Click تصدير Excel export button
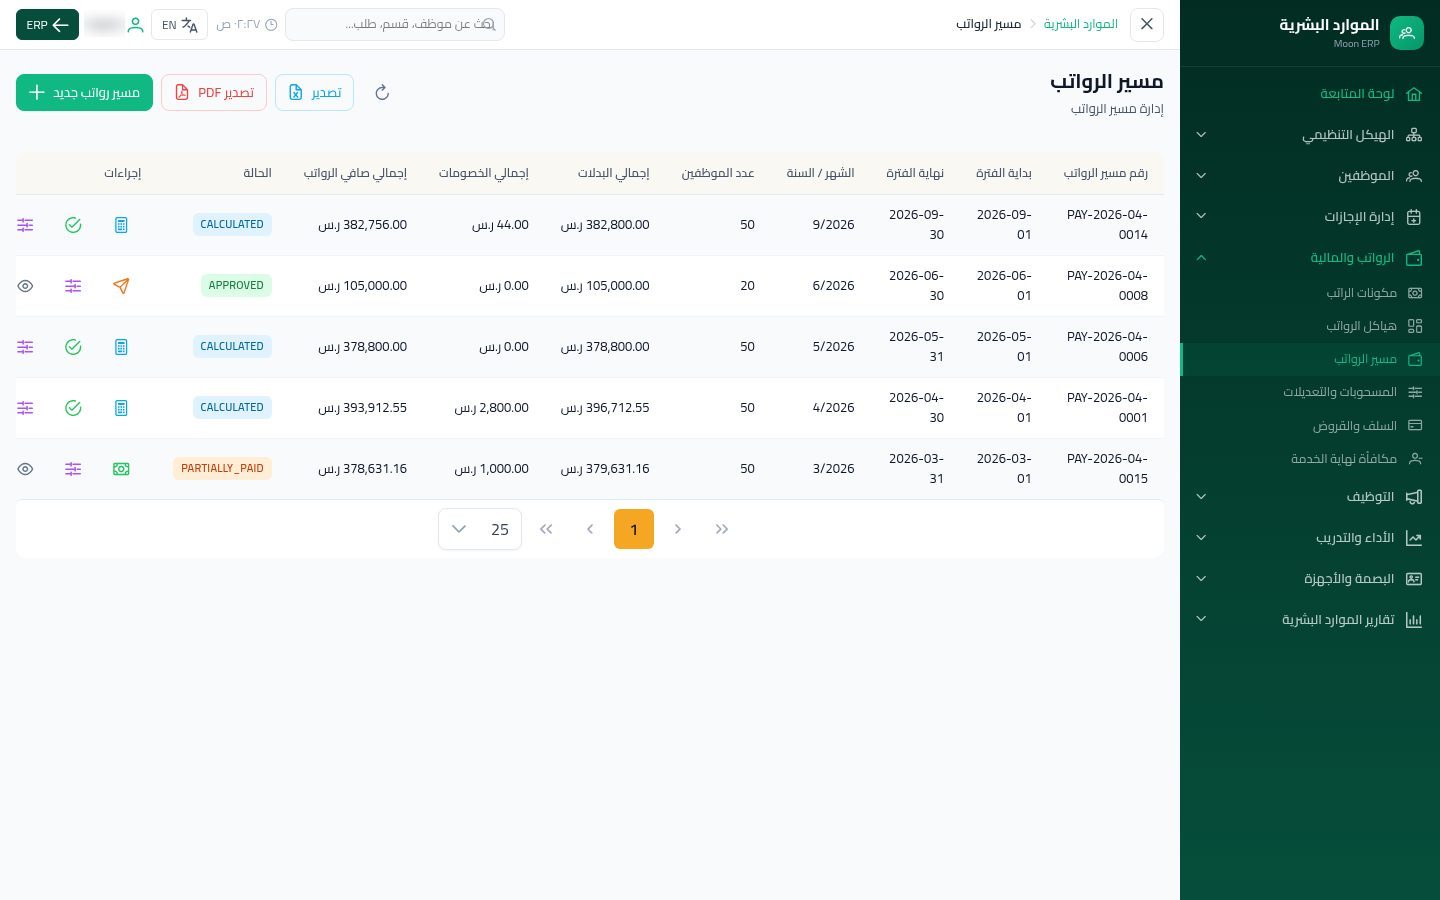1440x900 pixels. pyautogui.click(x=314, y=93)
